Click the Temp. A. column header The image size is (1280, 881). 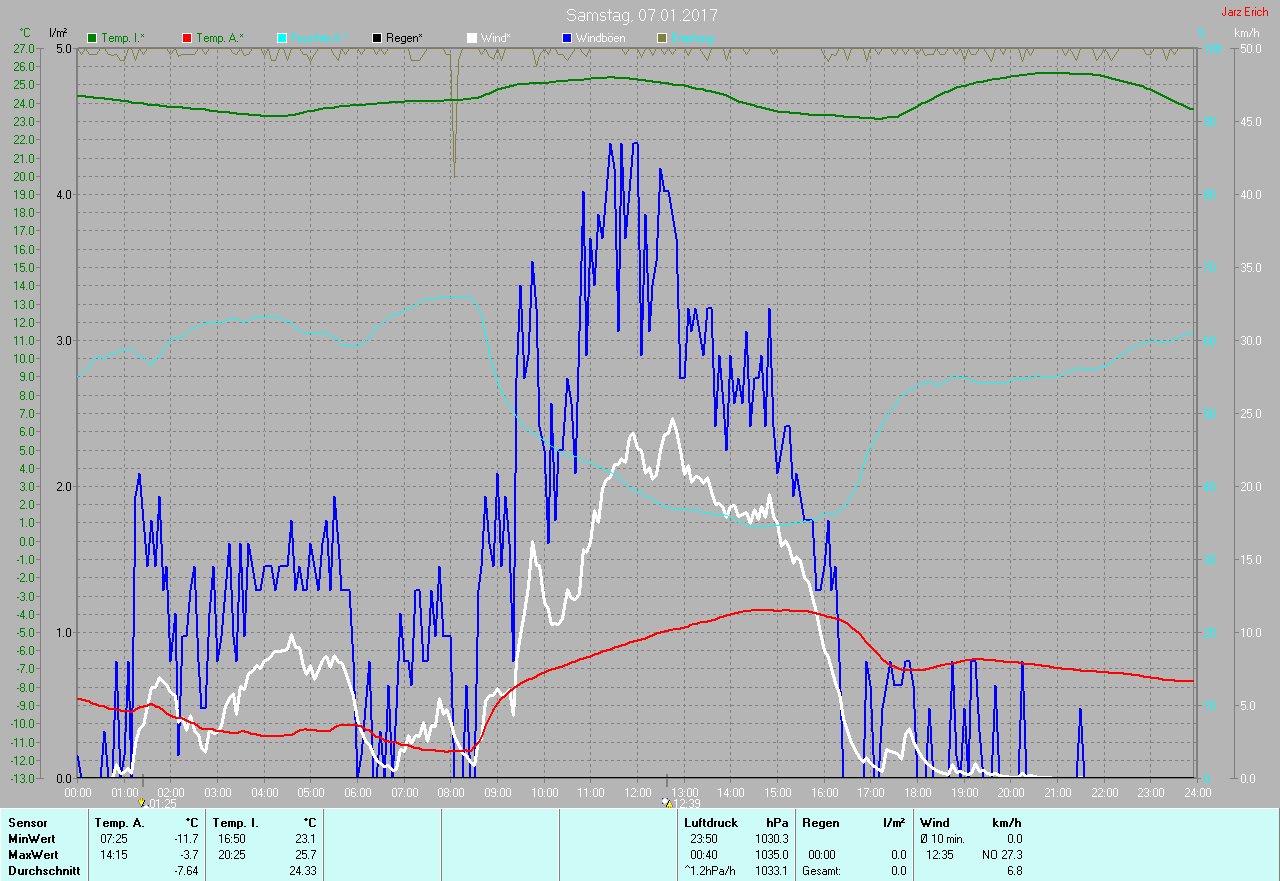point(119,823)
